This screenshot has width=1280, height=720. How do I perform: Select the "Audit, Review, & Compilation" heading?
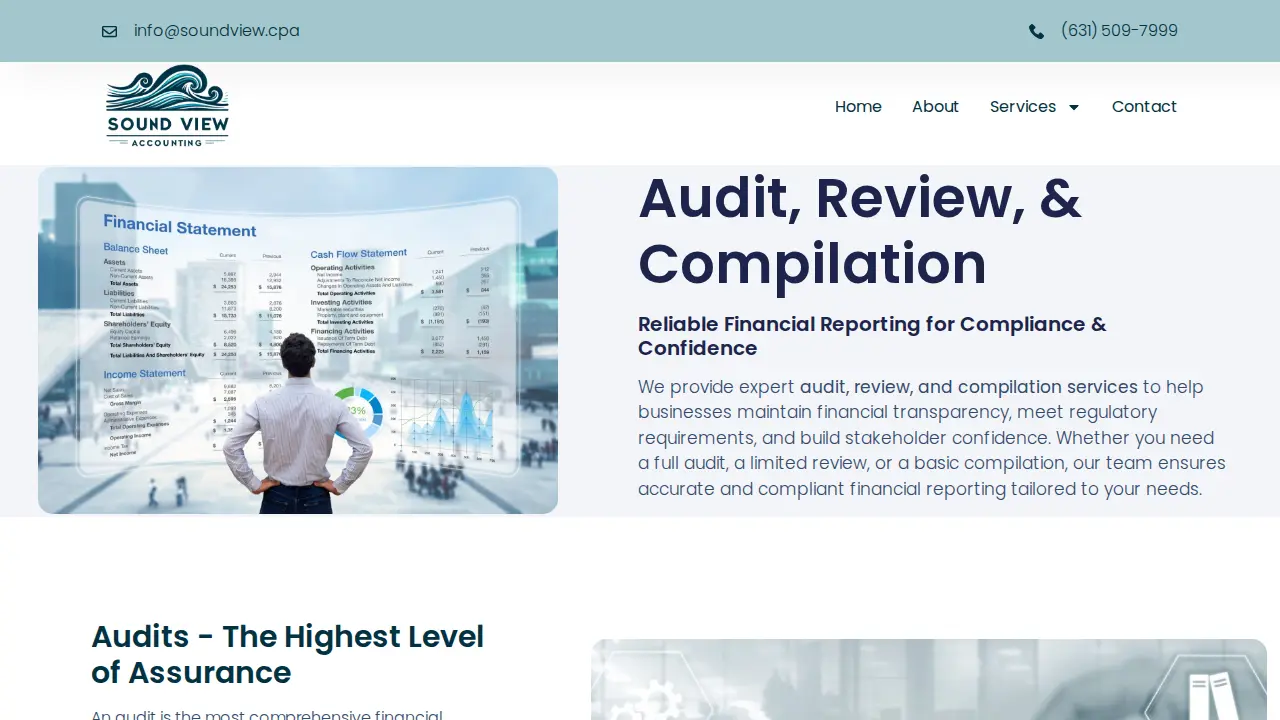click(860, 231)
